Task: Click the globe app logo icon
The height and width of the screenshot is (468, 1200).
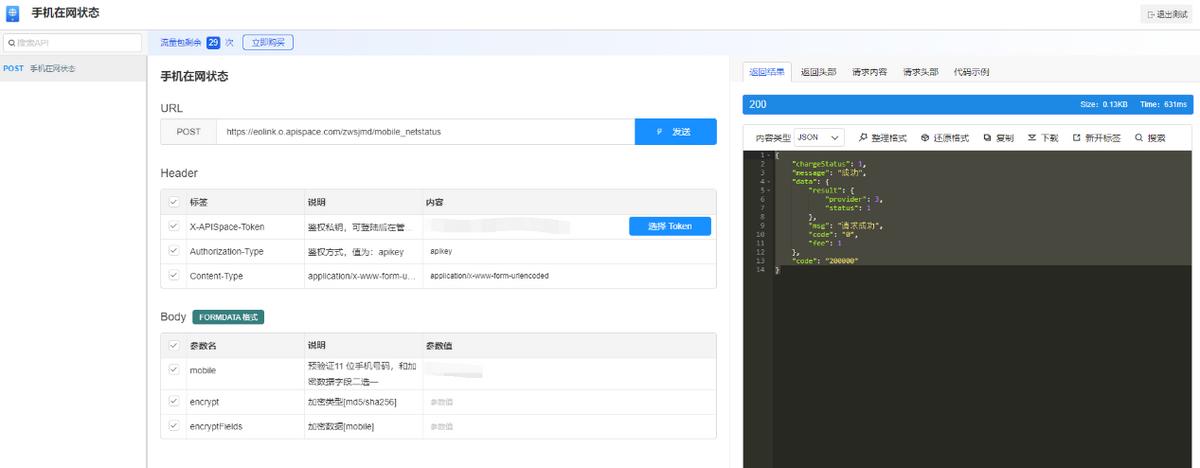Action: [x=13, y=13]
